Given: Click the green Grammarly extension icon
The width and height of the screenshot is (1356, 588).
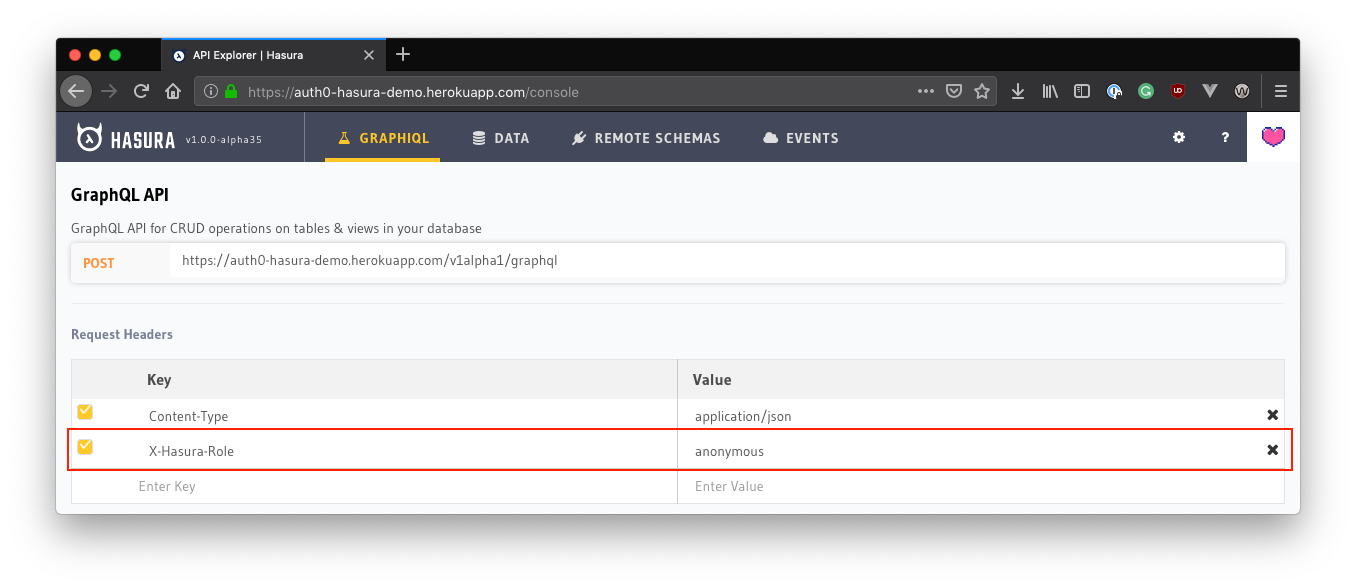Looking at the screenshot, I should pos(1146,91).
